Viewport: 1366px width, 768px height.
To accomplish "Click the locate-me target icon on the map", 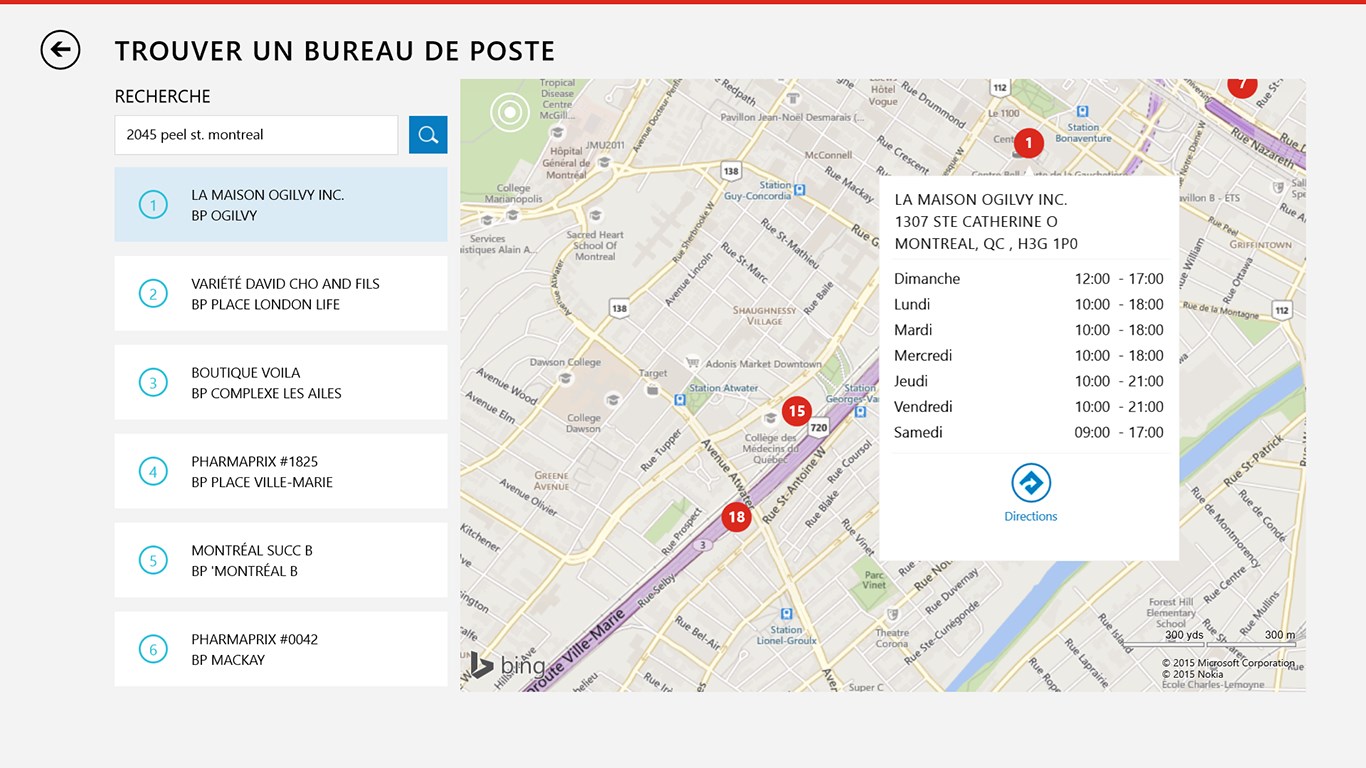I will coord(510,112).
